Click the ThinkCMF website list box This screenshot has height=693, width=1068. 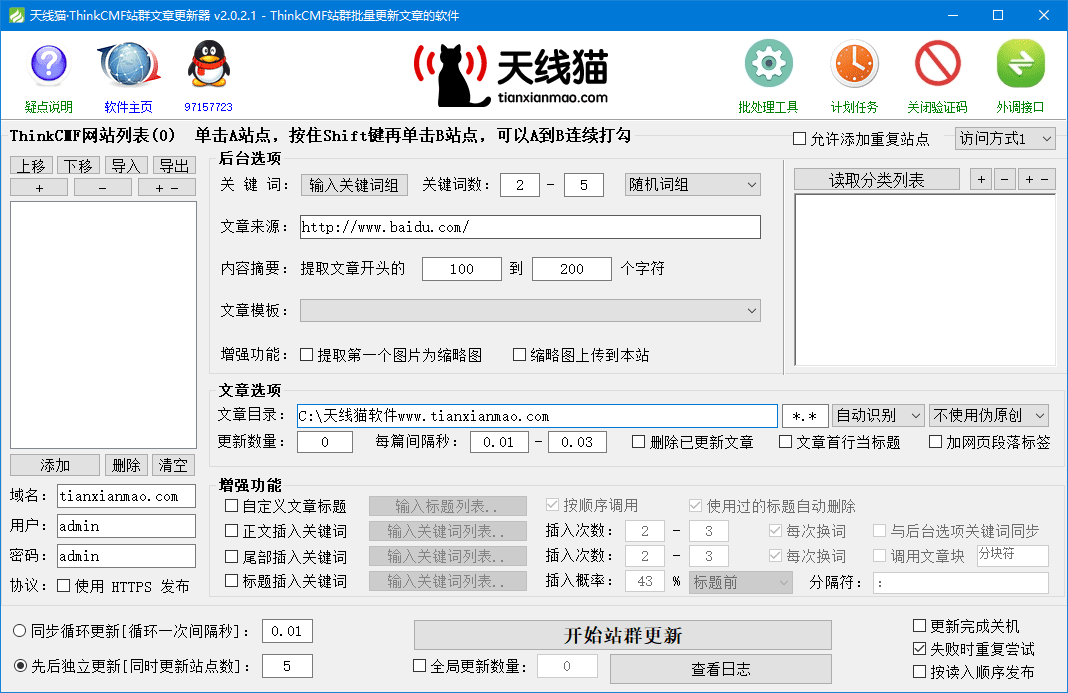(104, 324)
